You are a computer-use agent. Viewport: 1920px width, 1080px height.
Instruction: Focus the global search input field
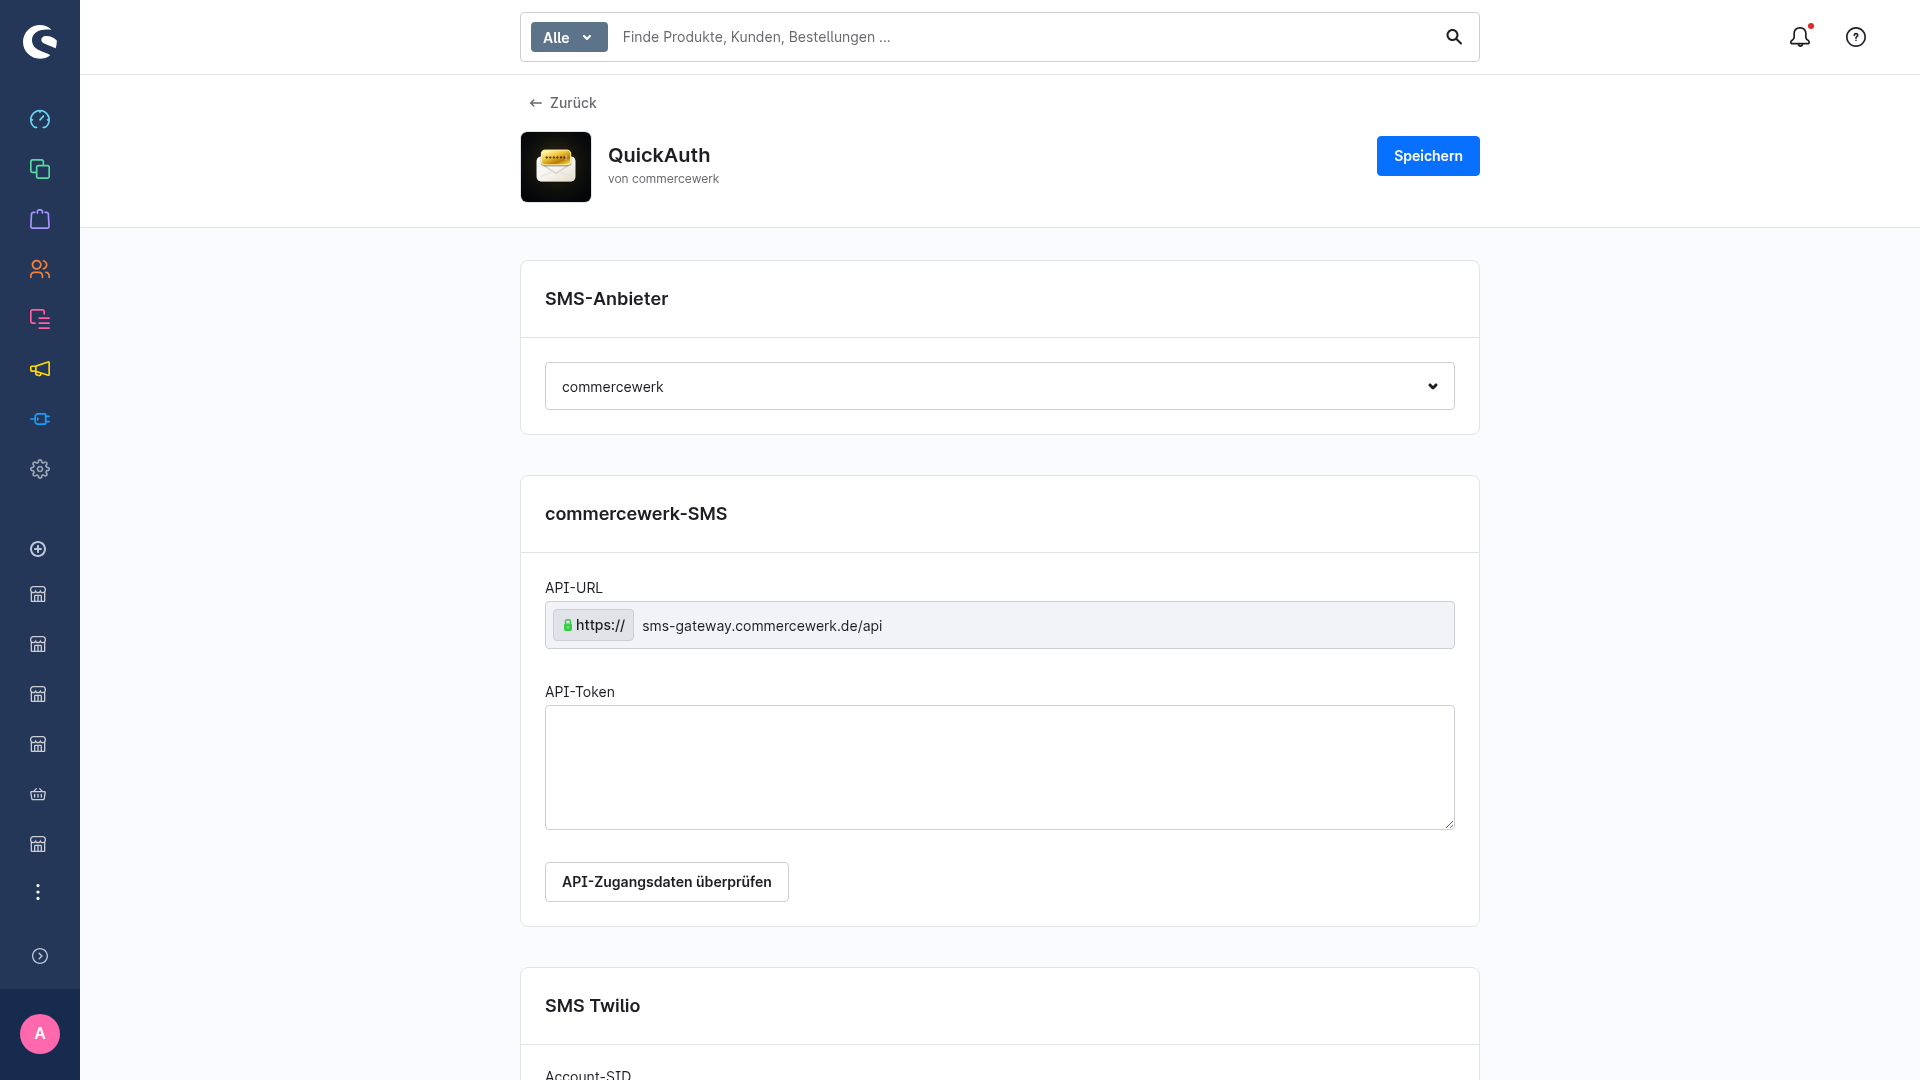click(1025, 37)
